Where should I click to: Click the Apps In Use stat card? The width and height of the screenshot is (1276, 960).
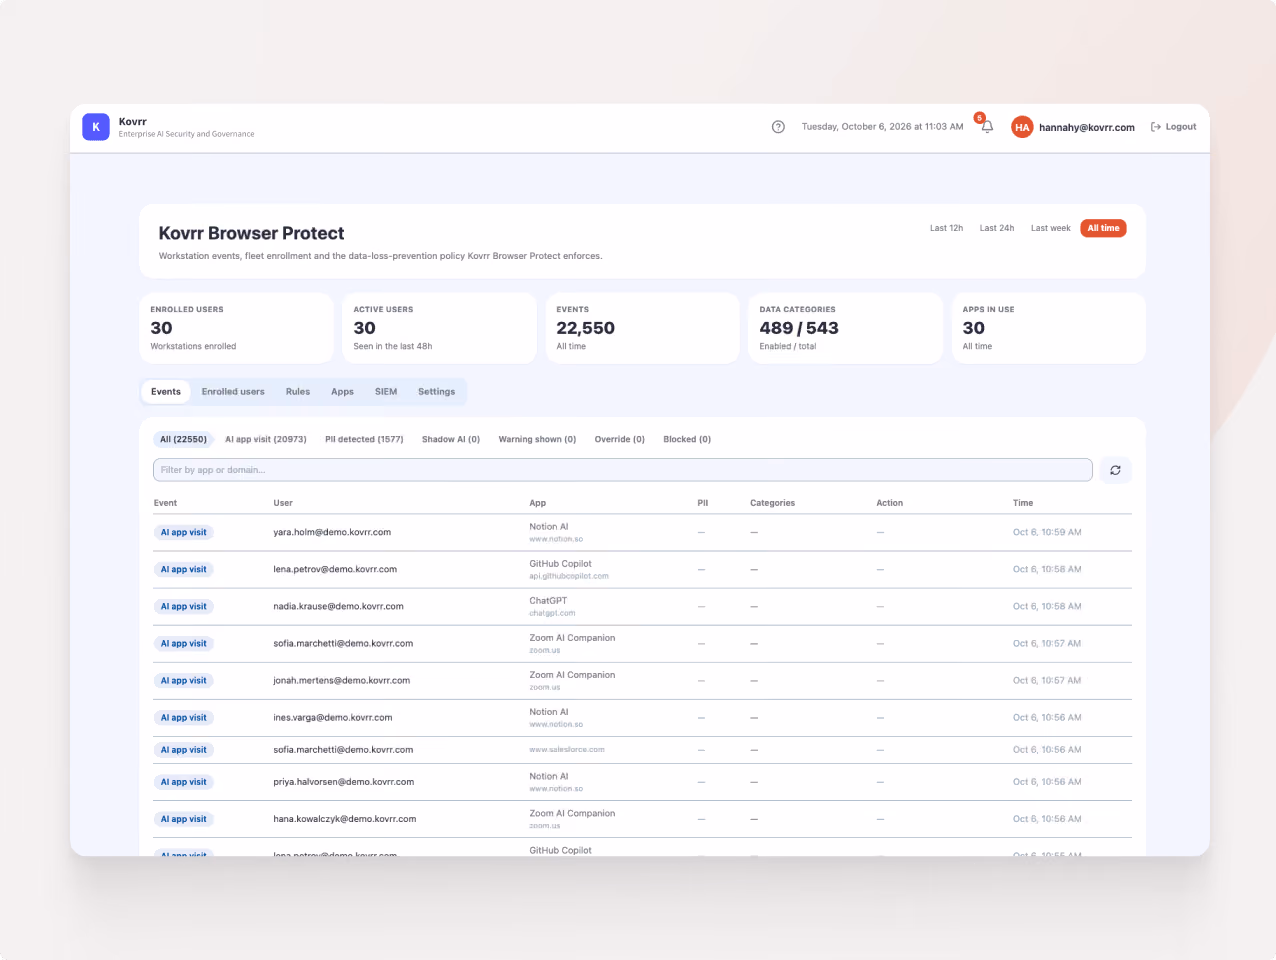[x=1048, y=328]
